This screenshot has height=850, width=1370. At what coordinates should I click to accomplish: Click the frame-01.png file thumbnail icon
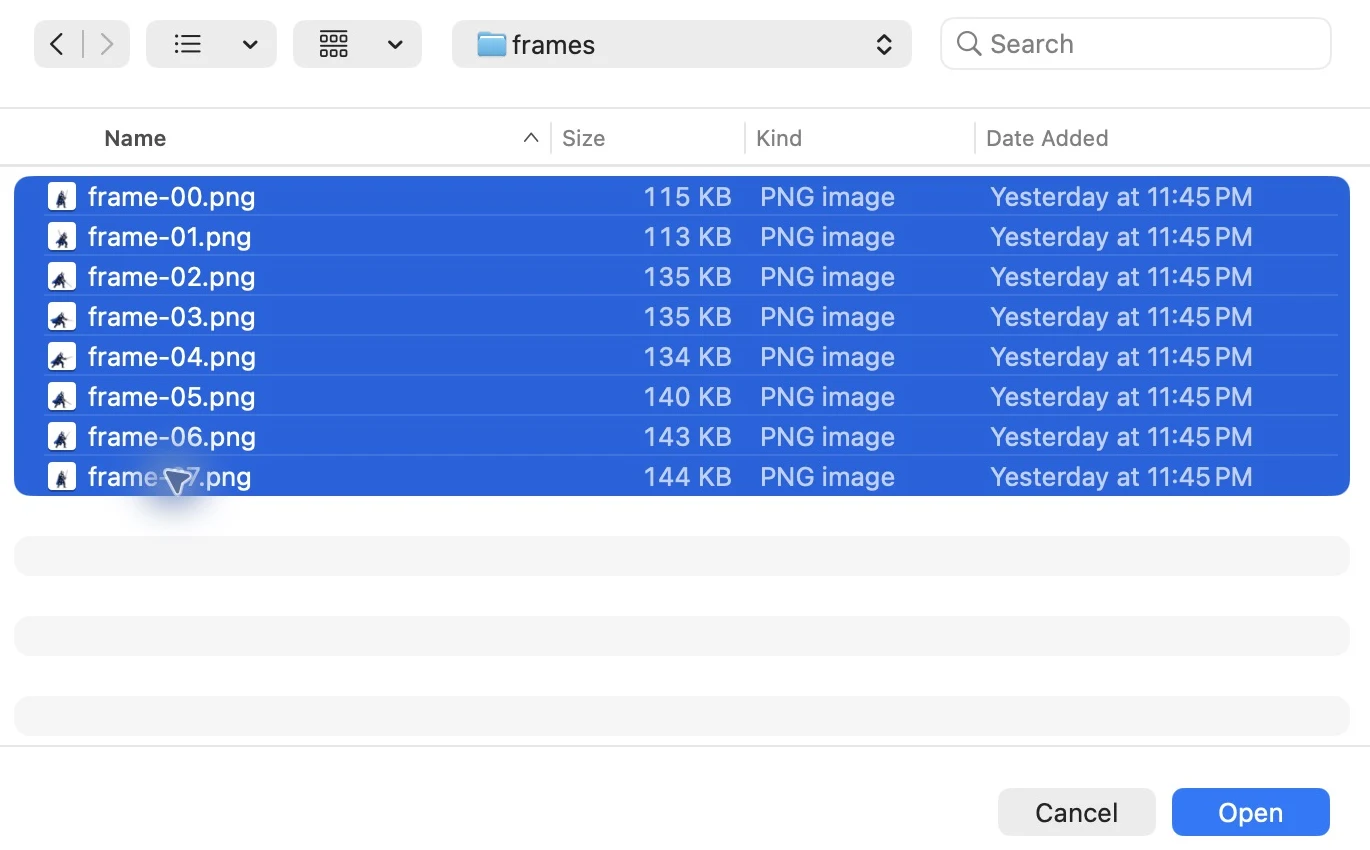tap(62, 237)
